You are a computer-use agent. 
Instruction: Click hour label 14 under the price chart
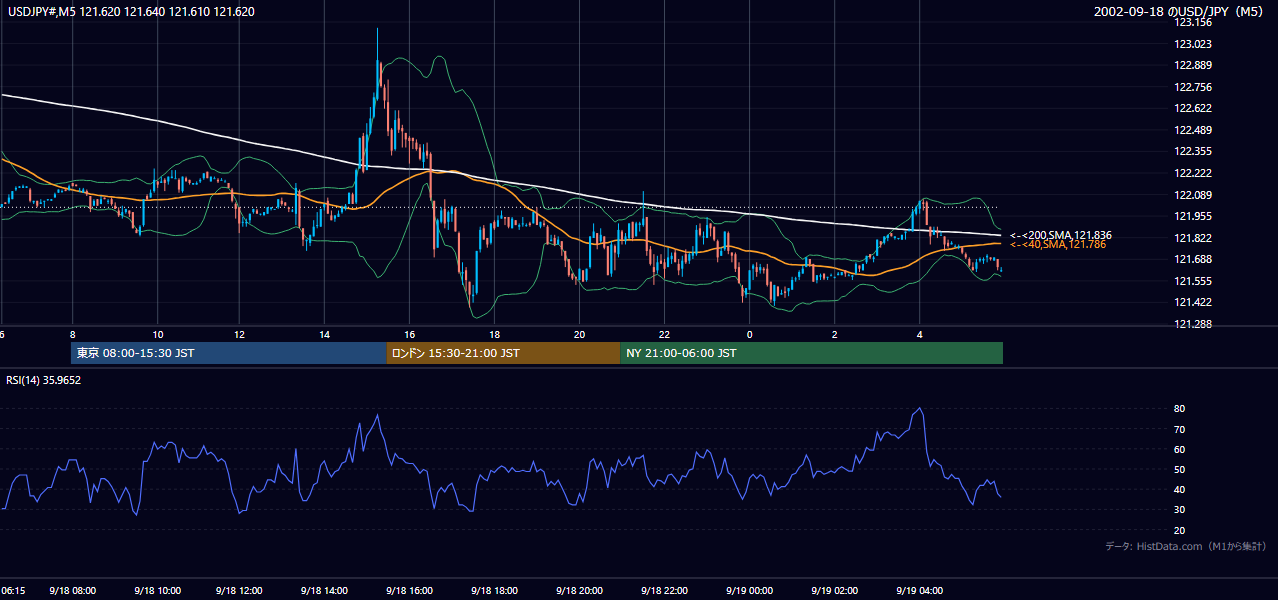pos(326,334)
